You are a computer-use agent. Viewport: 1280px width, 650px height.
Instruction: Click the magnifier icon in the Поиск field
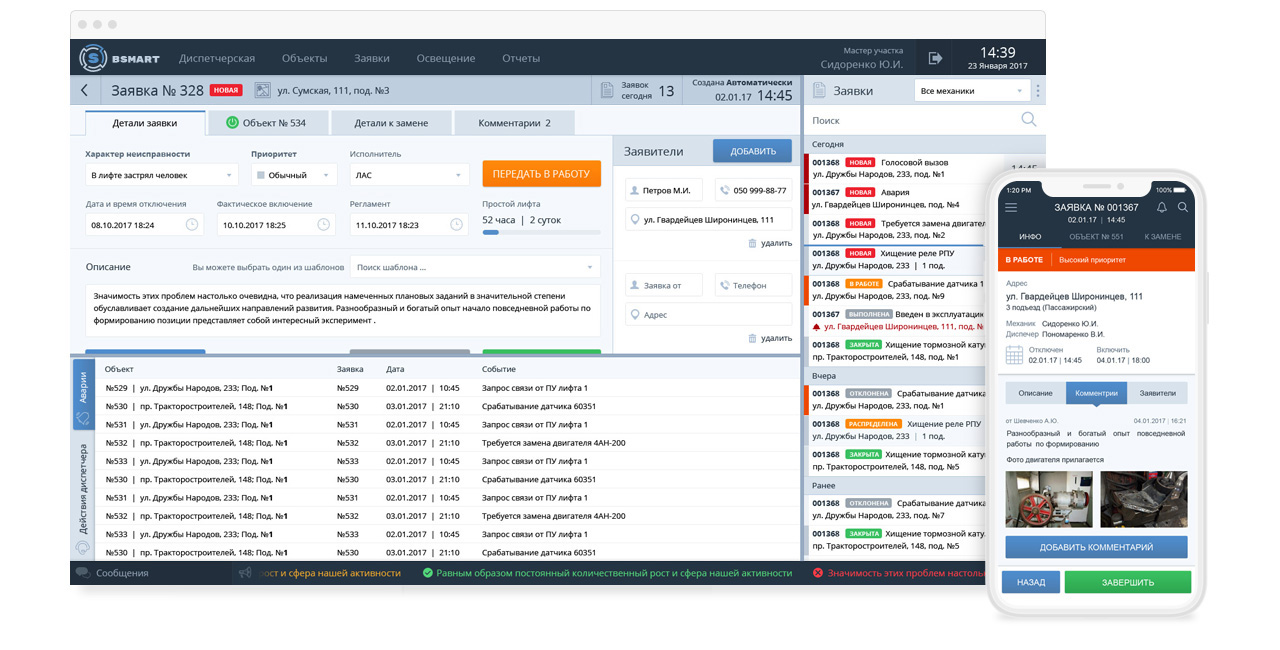[1028, 120]
